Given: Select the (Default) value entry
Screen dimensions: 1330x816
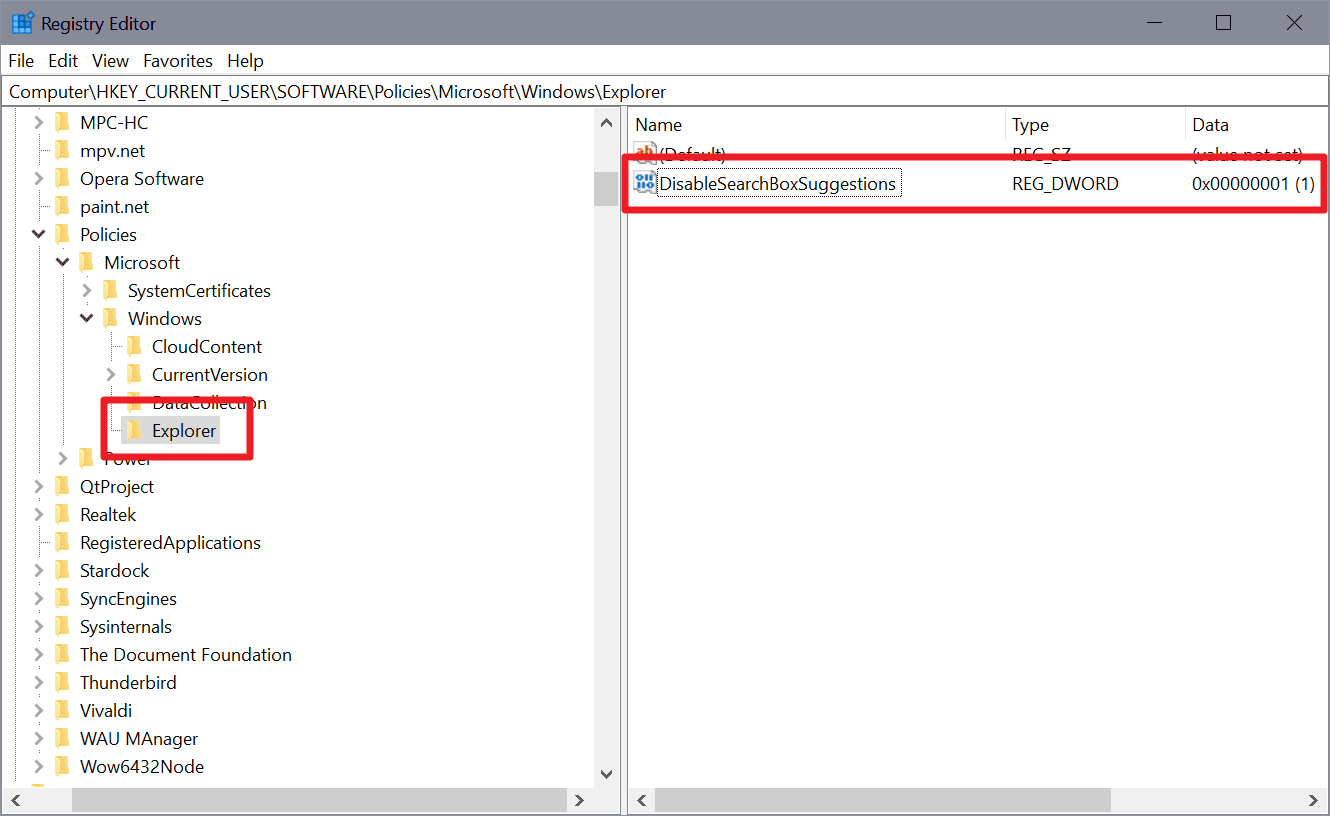Looking at the screenshot, I should (x=692, y=154).
